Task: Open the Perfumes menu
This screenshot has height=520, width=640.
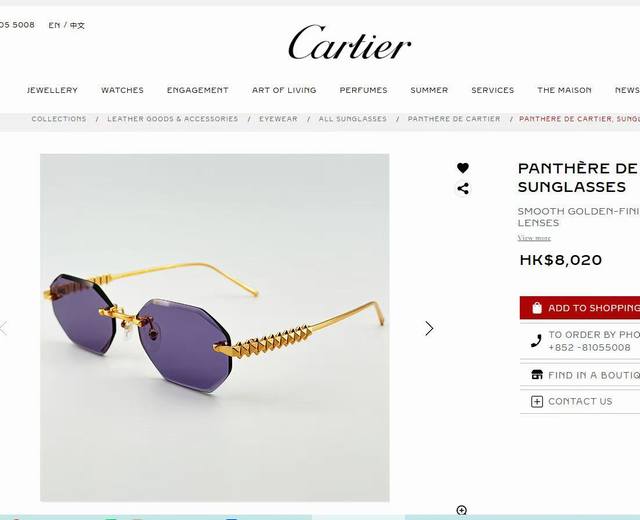Action: coord(364,90)
